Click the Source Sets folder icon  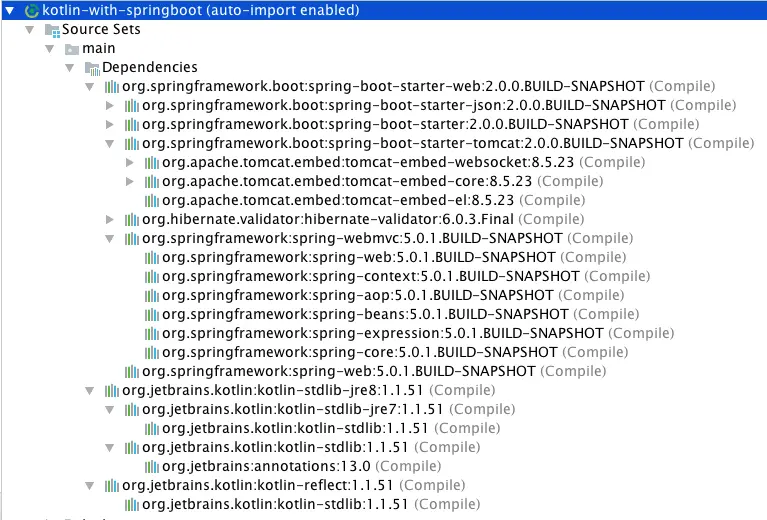(x=52, y=30)
